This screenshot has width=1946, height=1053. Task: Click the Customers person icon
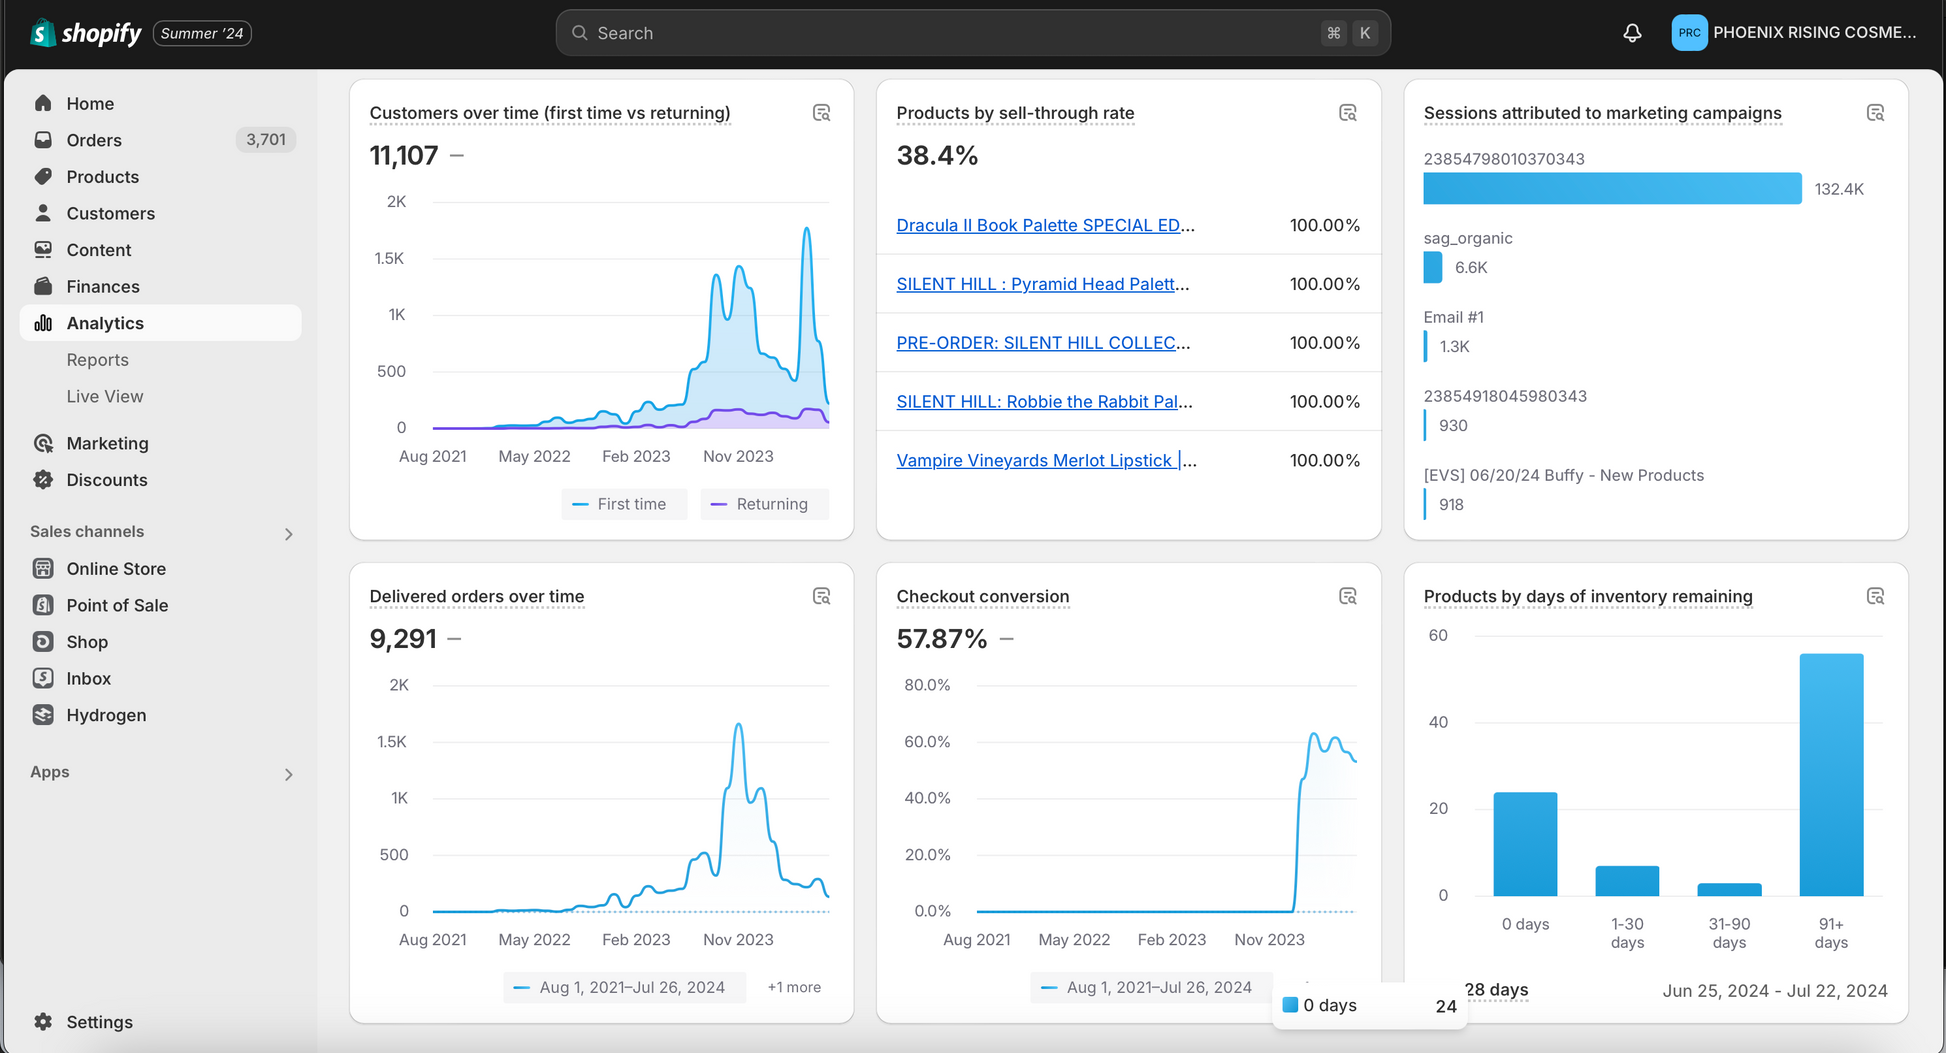coord(43,213)
